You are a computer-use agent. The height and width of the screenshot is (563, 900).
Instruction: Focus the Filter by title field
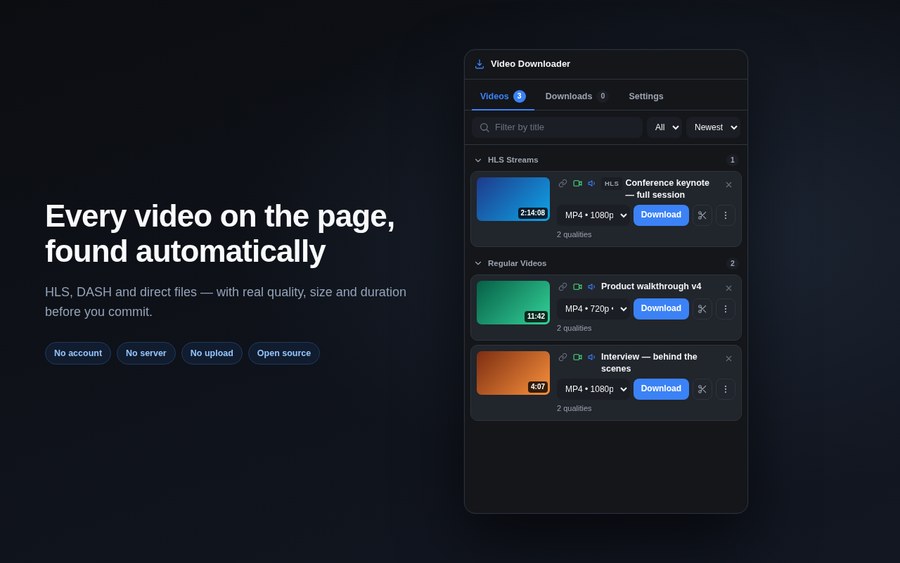[557, 127]
